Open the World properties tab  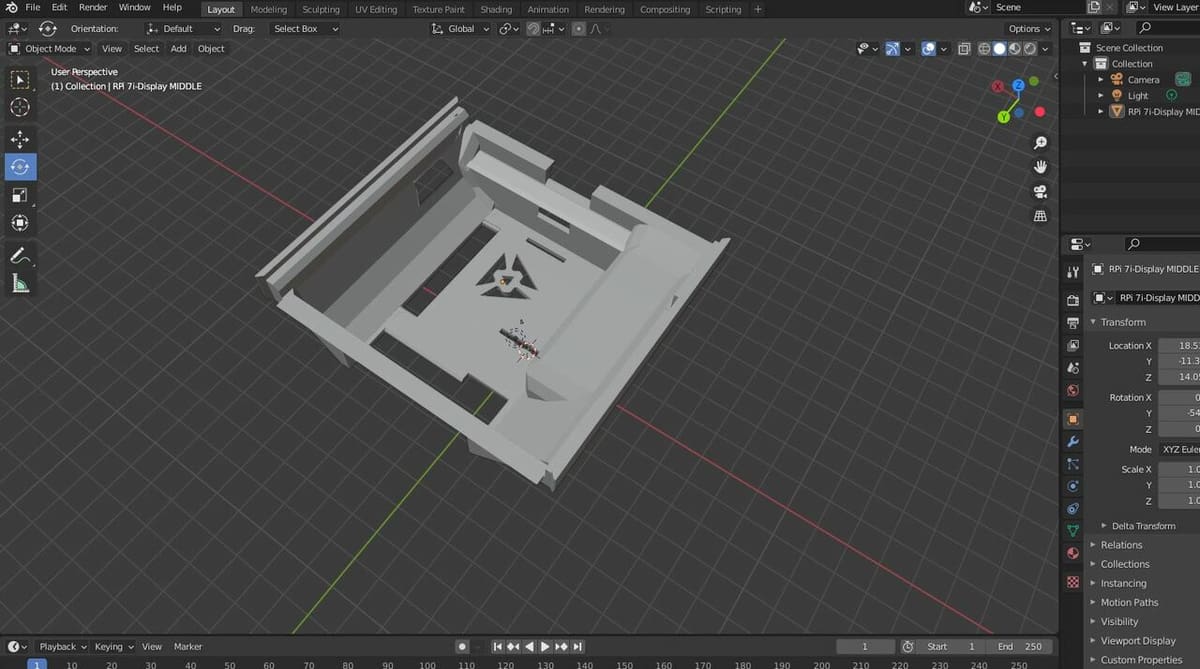pyautogui.click(x=1073, y=391)
